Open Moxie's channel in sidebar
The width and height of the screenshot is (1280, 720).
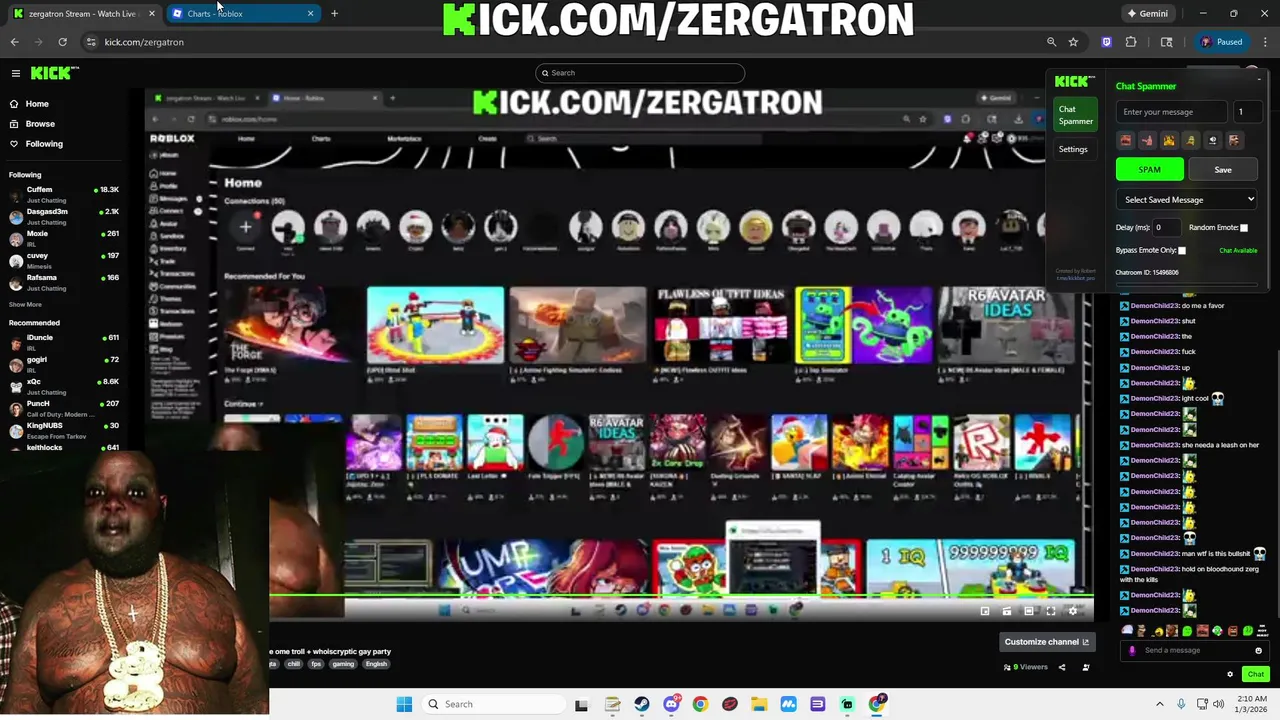click(63, 238)
